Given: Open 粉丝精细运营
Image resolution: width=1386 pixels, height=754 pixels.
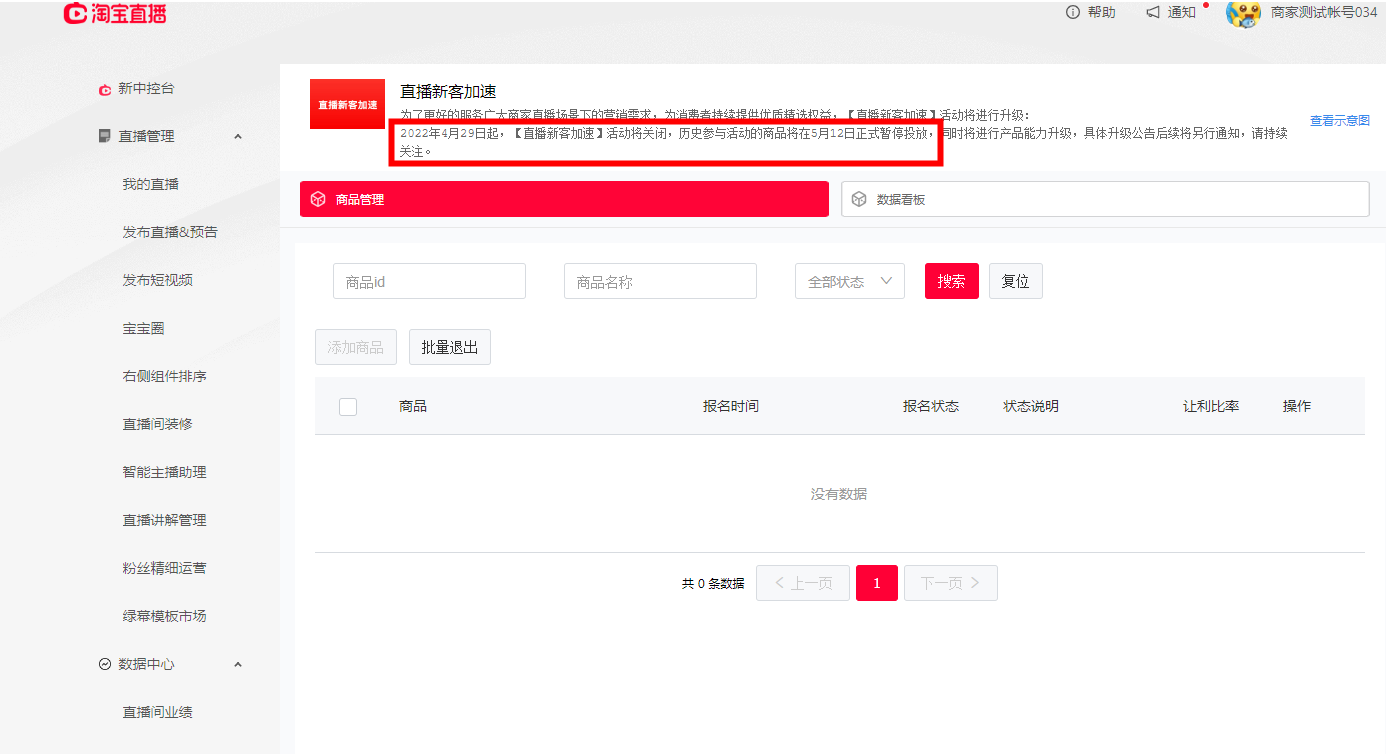Looking at the screenshot, I should click(164, 568).
